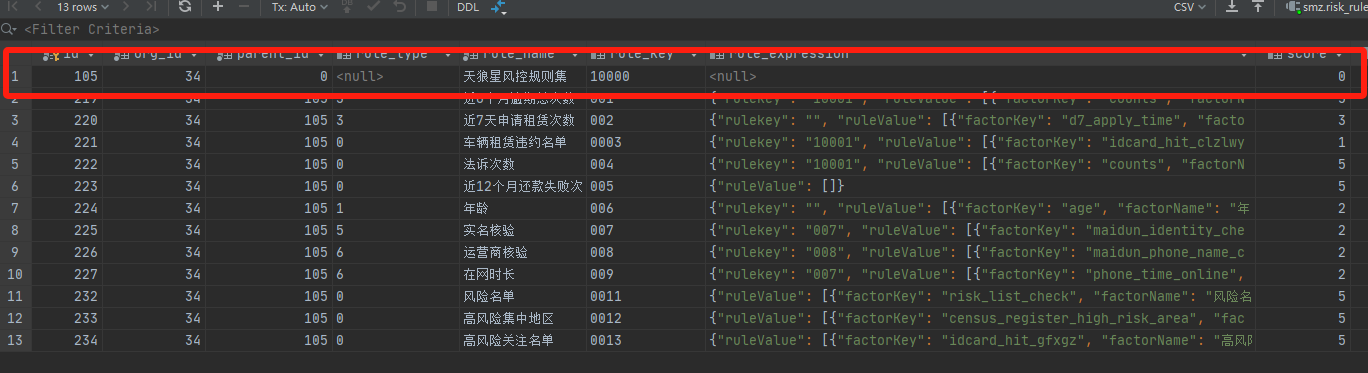1368x373 pixels.
Task: Open the filter search magnifier icon
Action: point(9,30)
